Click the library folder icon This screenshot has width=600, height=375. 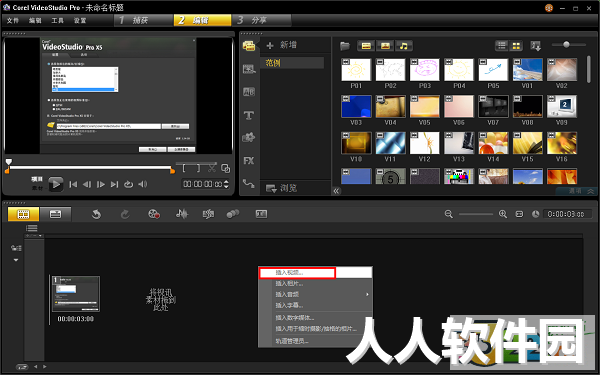pyautogui.click(x=345, y=46)
